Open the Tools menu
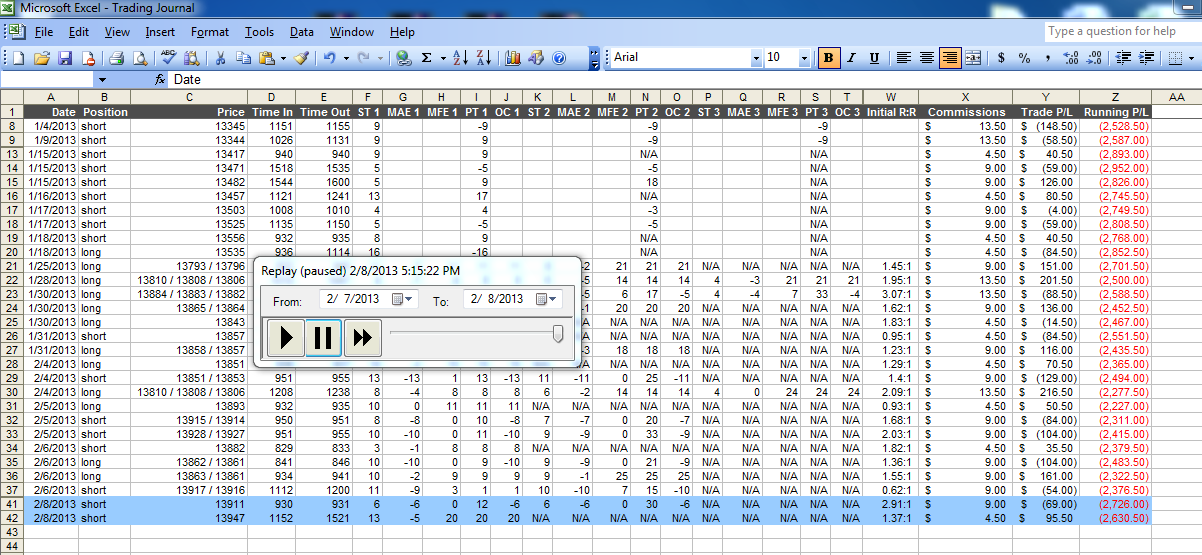This screenshot has width=1202, height=555. (259, 32)
